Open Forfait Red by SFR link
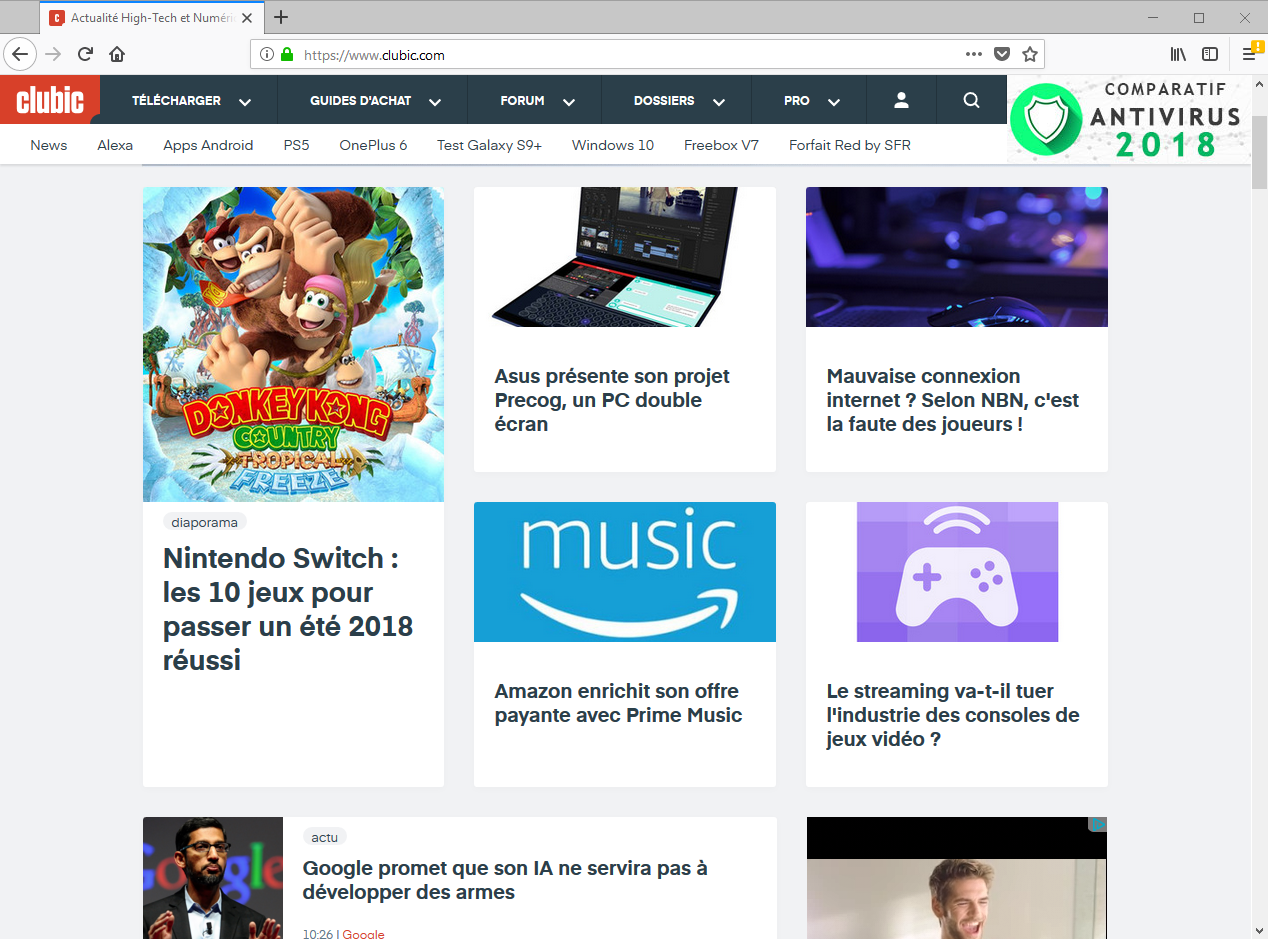Screen dimensions: 1268x939 point(850,145)
